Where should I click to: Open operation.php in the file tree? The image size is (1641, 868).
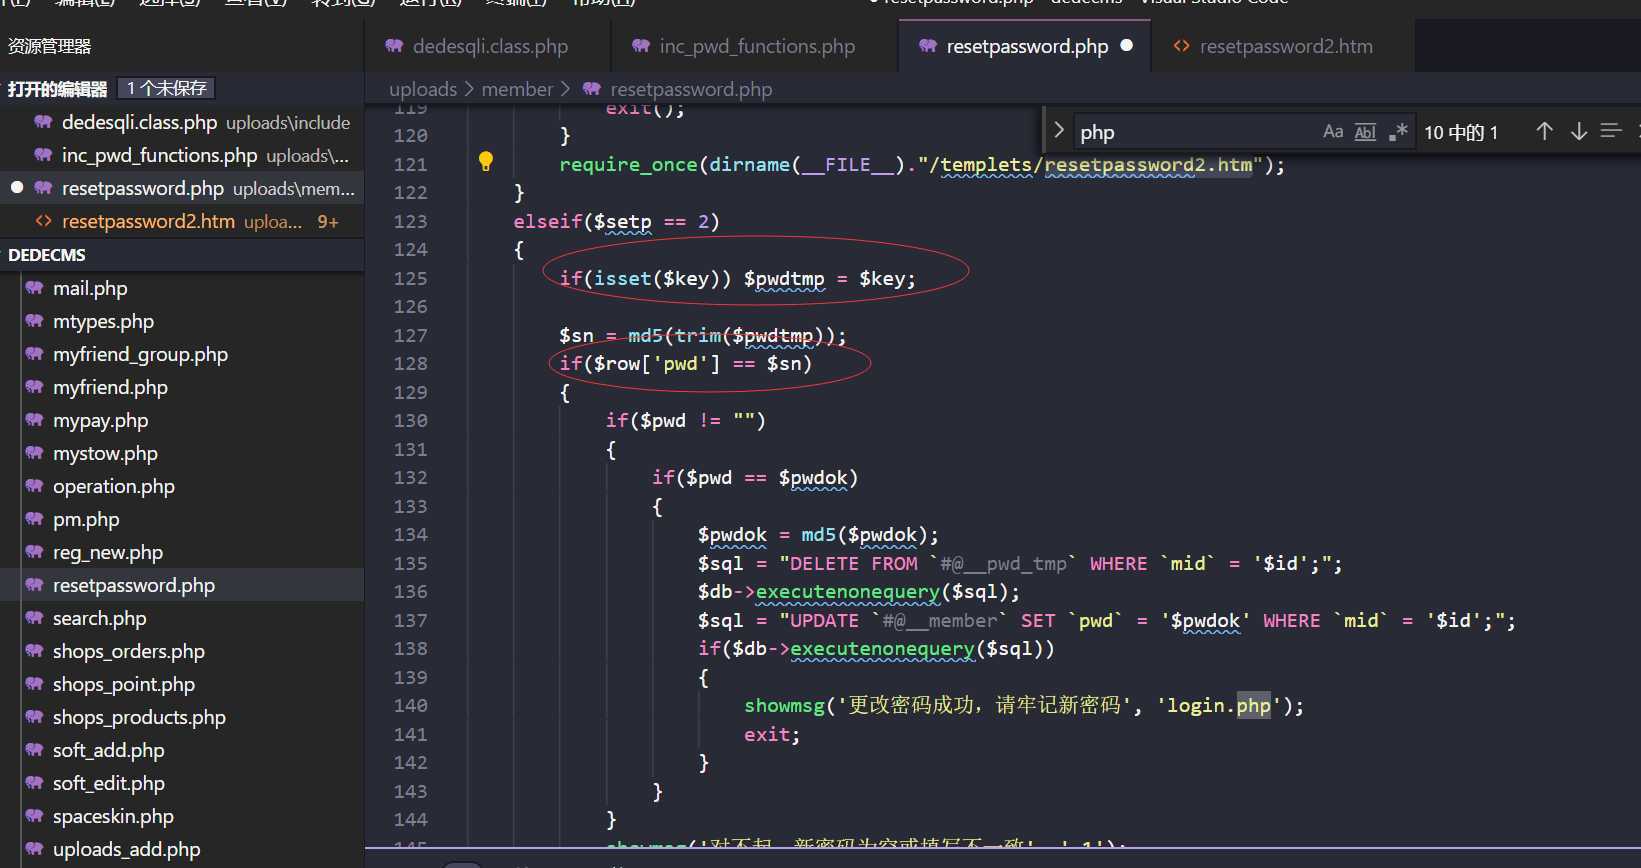point(182,486)
